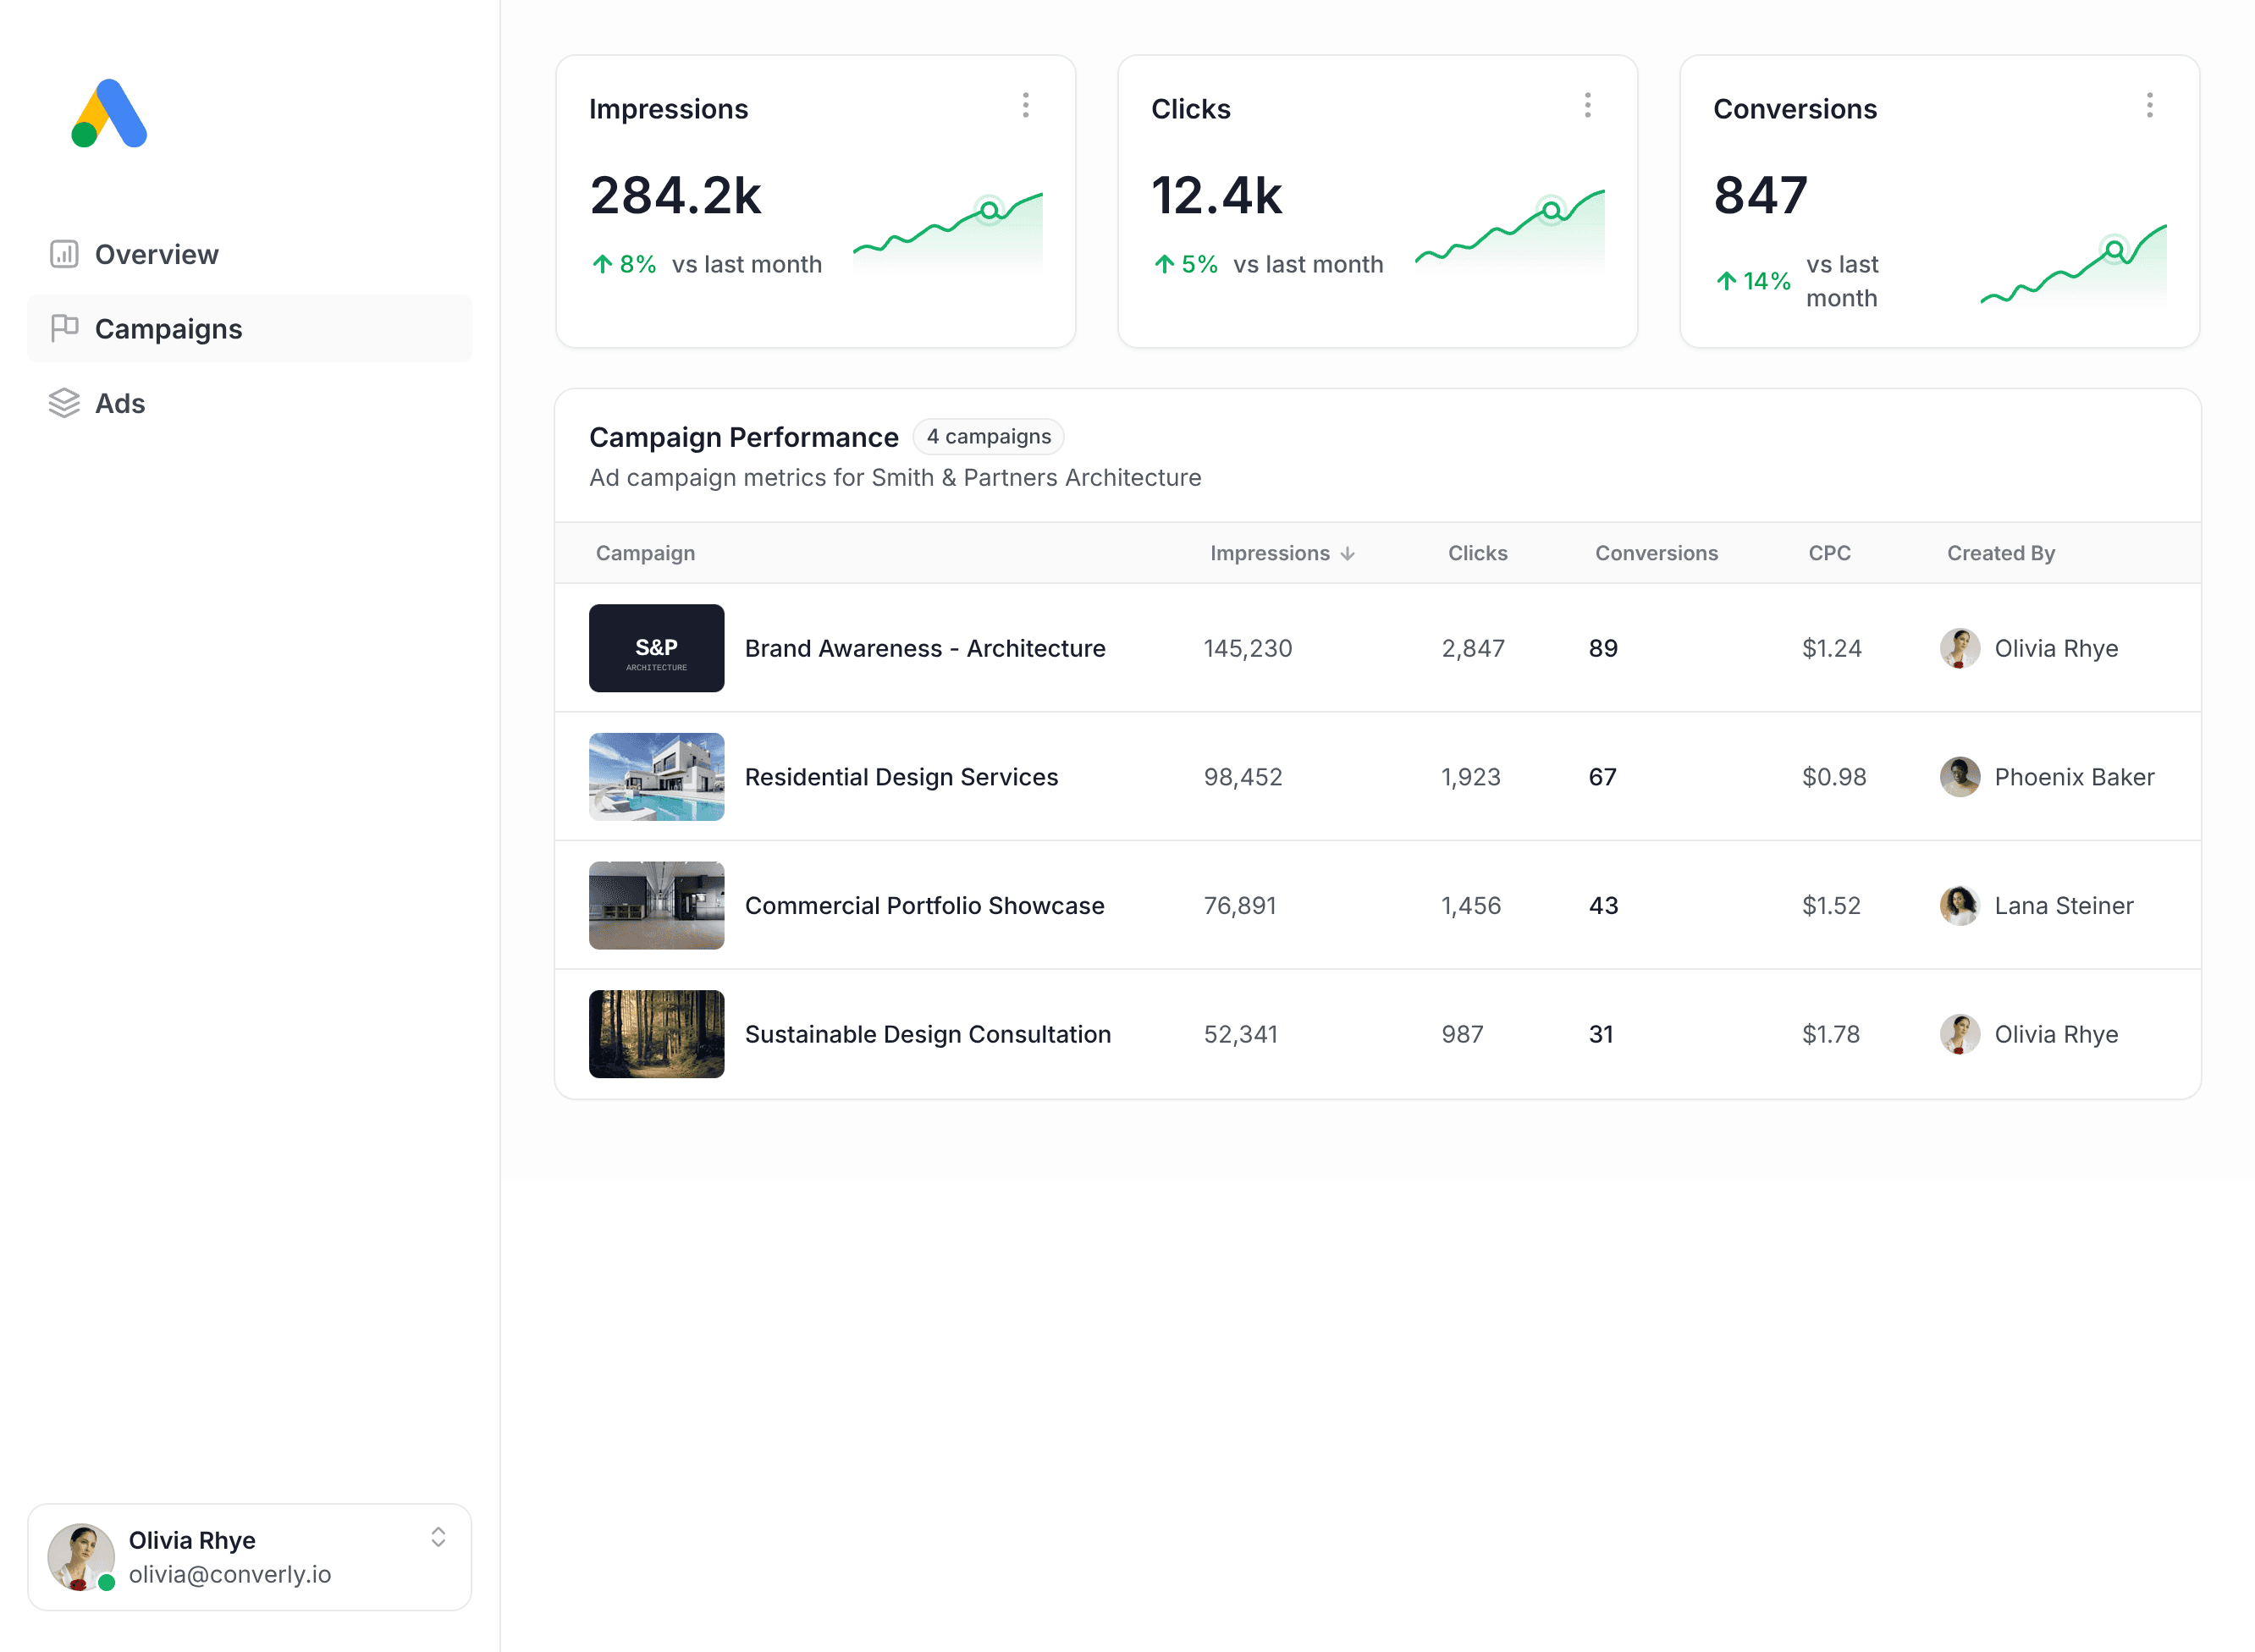Click Phoenix Baker's avatar in Created By column
Screen dimensions: 2255x1652
click(1961, 776)
